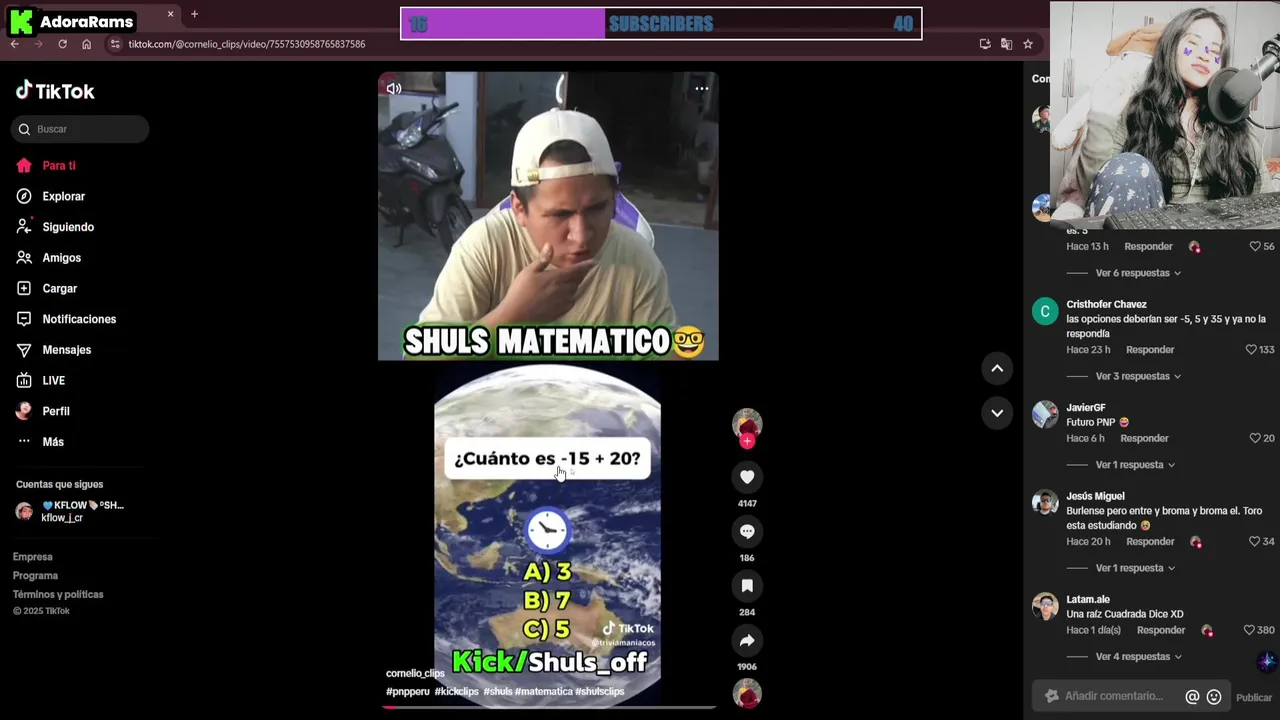This screenshot has width=1280, height=720.
Task: Expand Ver 1 respuesta under Jesús Miguel
Action: click(x=1135, y=568)
